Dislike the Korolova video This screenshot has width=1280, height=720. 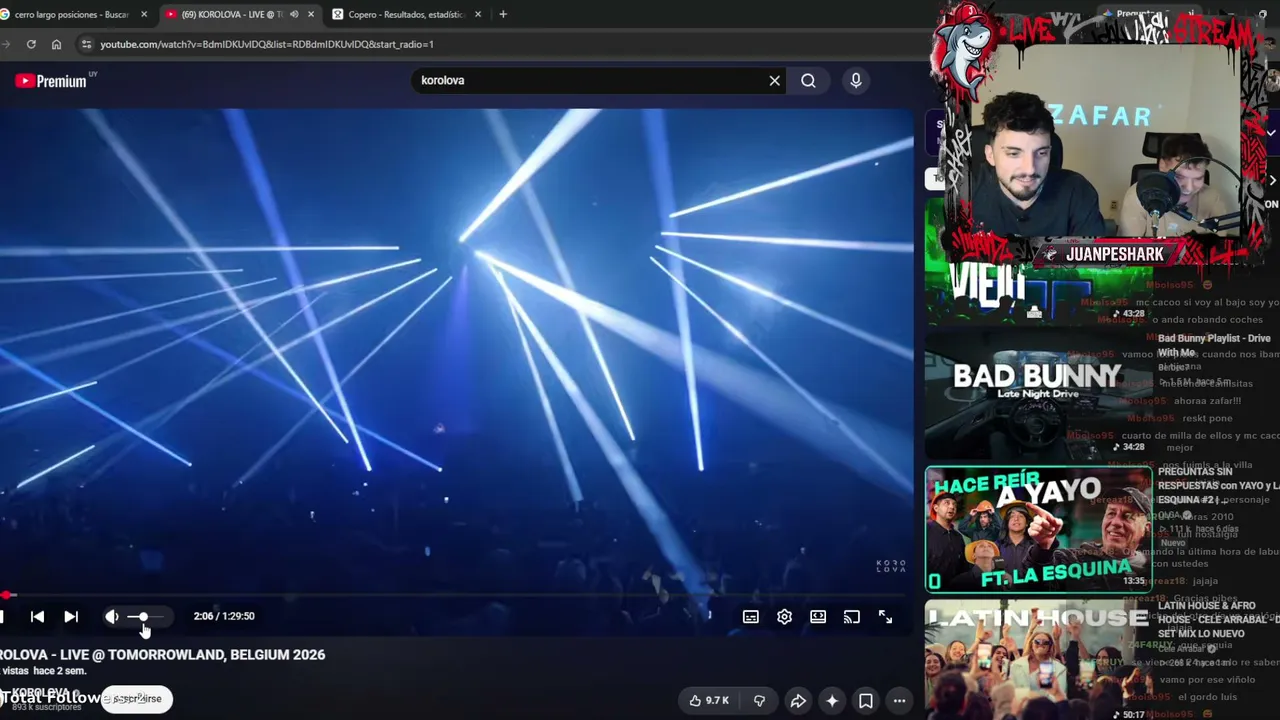[759, 701]
